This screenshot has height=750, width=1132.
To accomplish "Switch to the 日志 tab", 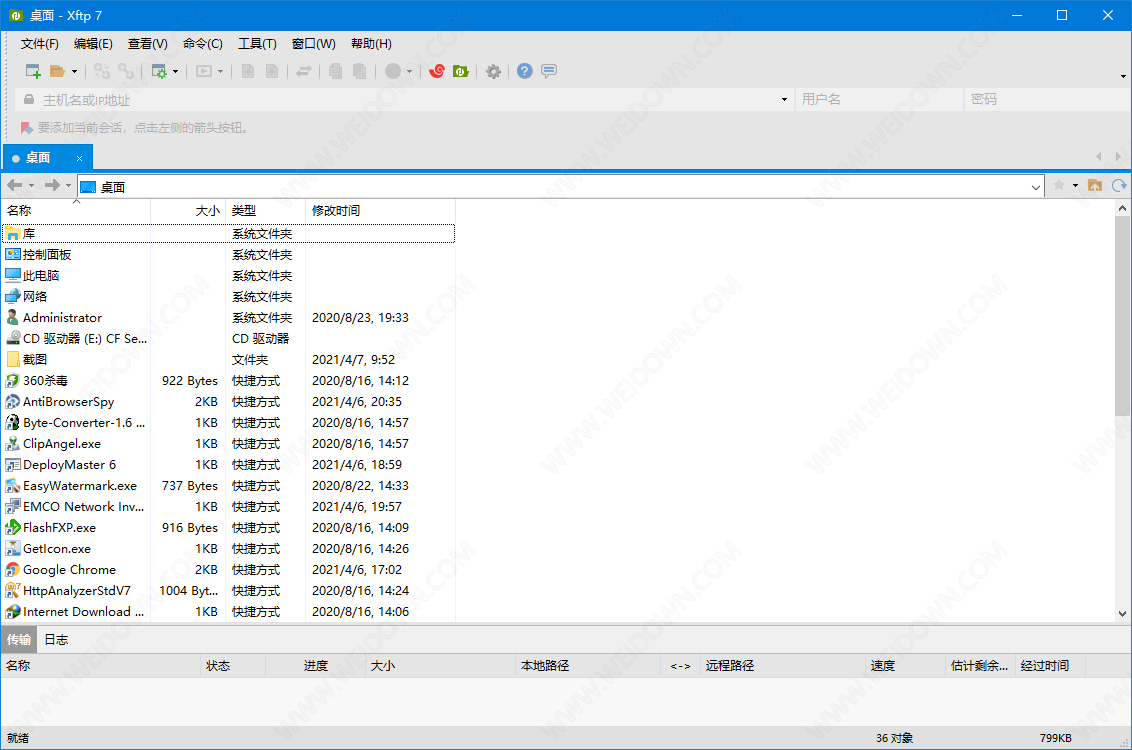I will [x=56, y=640].
